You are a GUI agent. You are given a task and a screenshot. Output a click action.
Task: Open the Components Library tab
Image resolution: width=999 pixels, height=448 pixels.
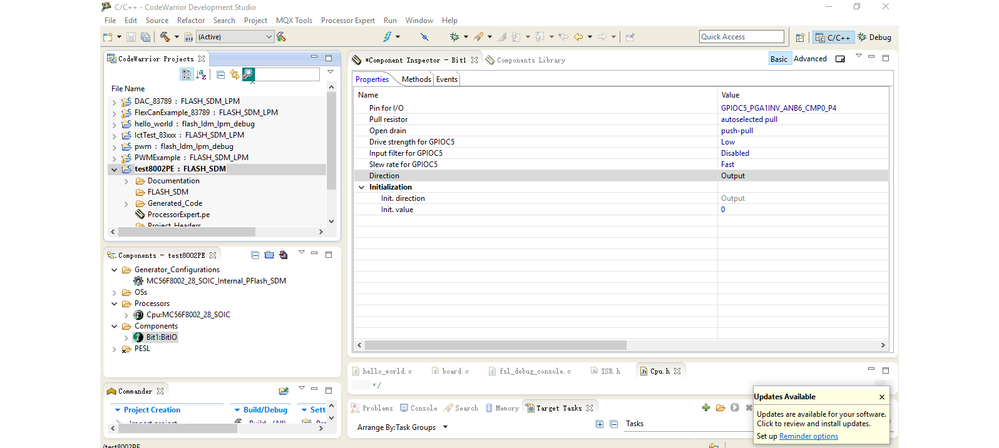pos(525,60)
